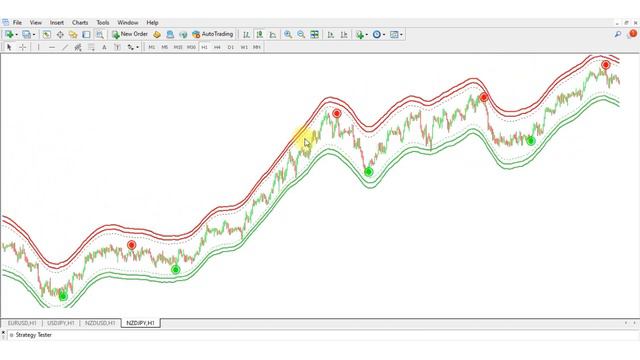Select the Fibonacci retracement tool
640x360 pixels.
(91, 47)
